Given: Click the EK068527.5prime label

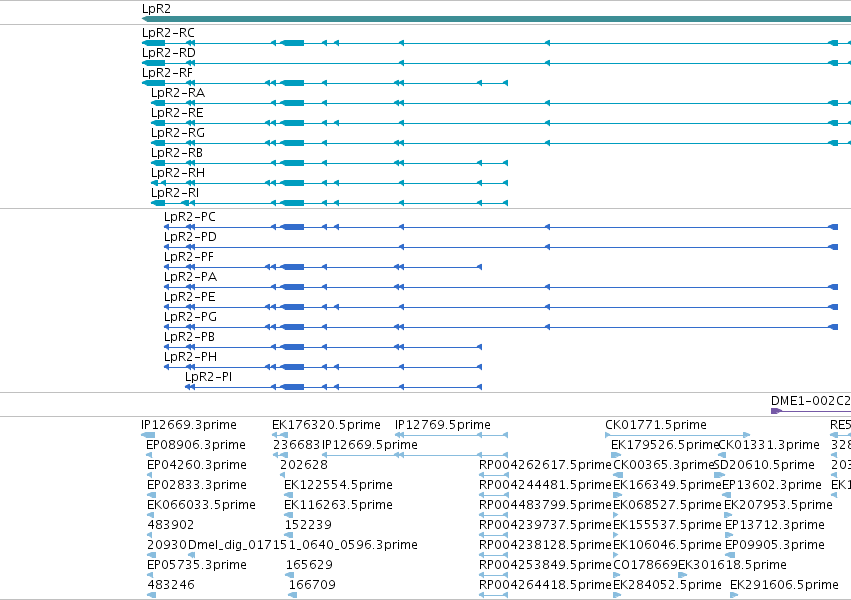Looking at the screenshot, I should [667, 505].
